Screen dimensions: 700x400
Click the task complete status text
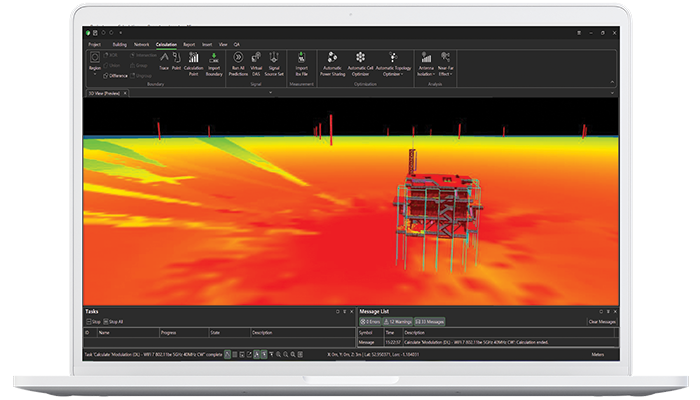click(x=153, y=354)
